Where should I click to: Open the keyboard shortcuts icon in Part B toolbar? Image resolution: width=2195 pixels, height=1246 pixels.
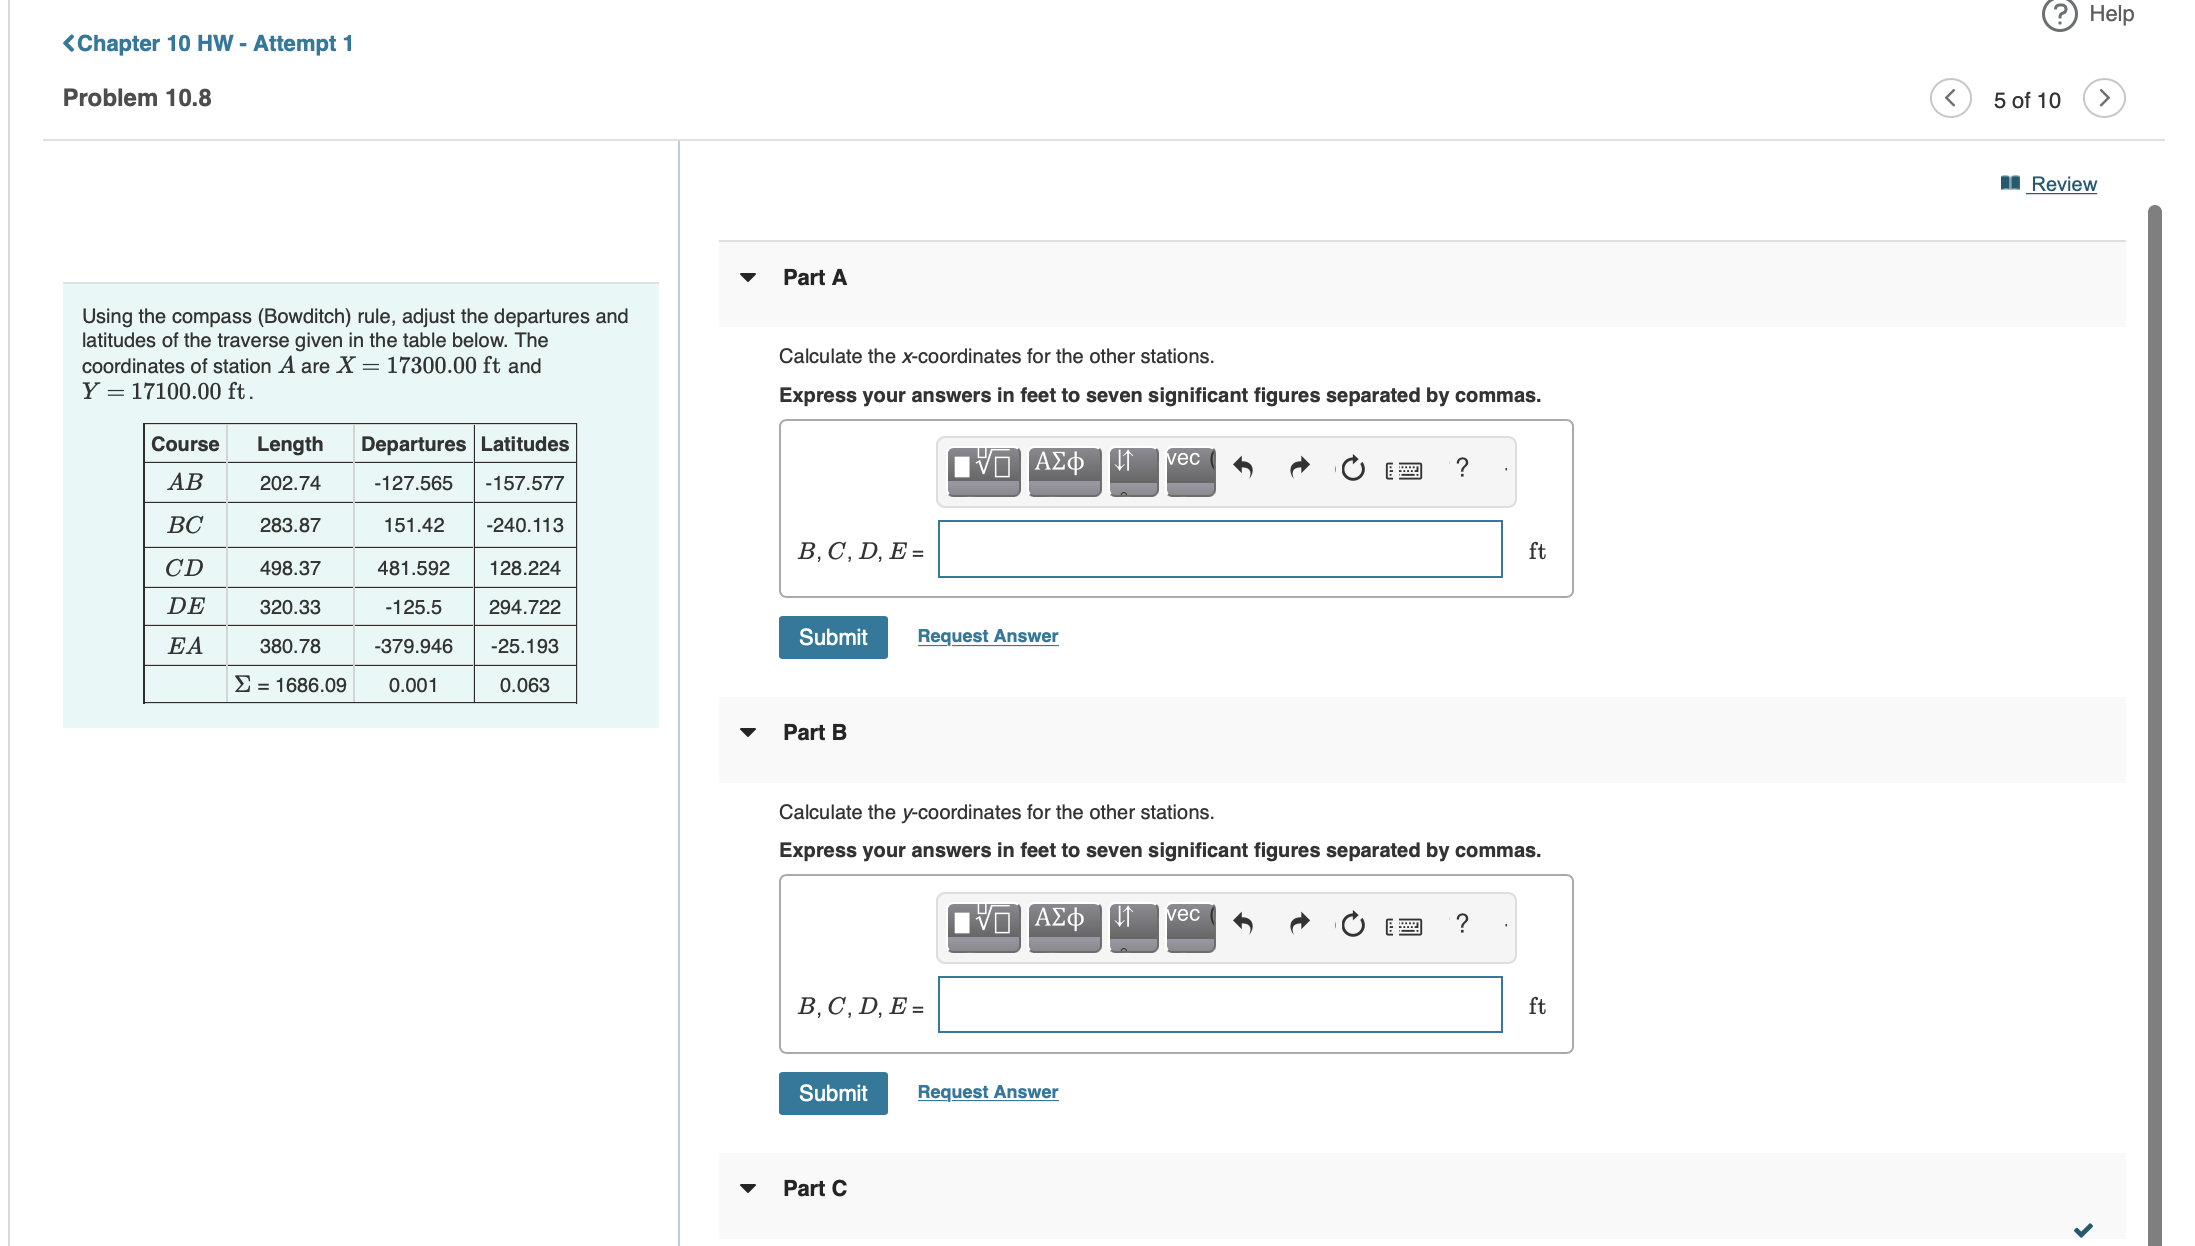point(1405,925)
